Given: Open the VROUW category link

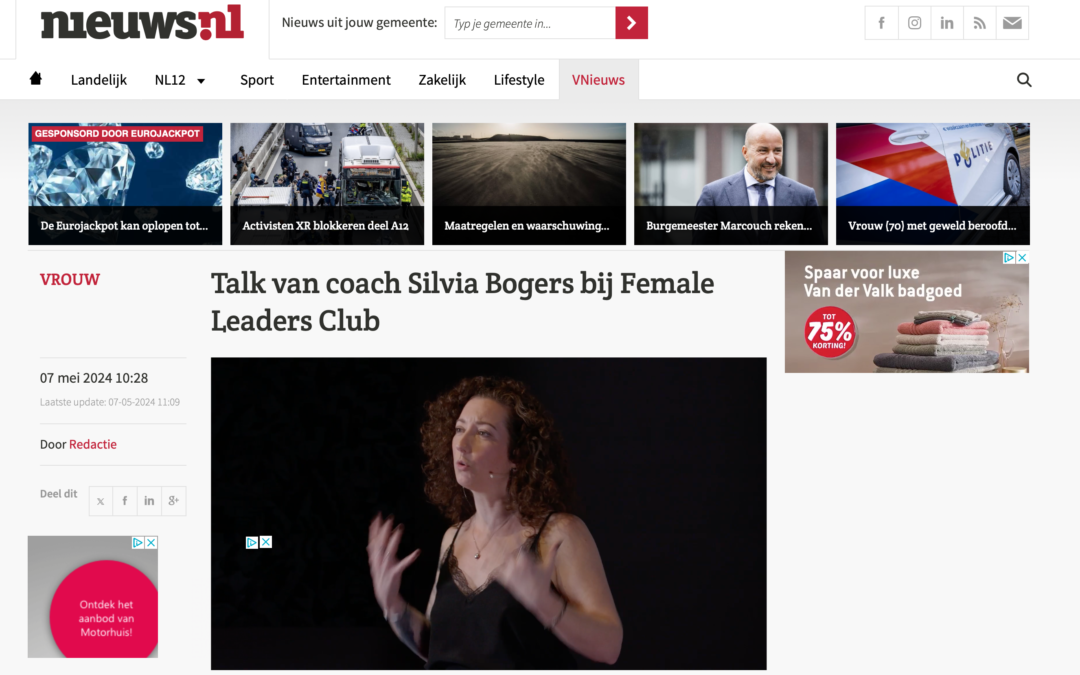Looking at the screenshot, I should pos(70,280).
